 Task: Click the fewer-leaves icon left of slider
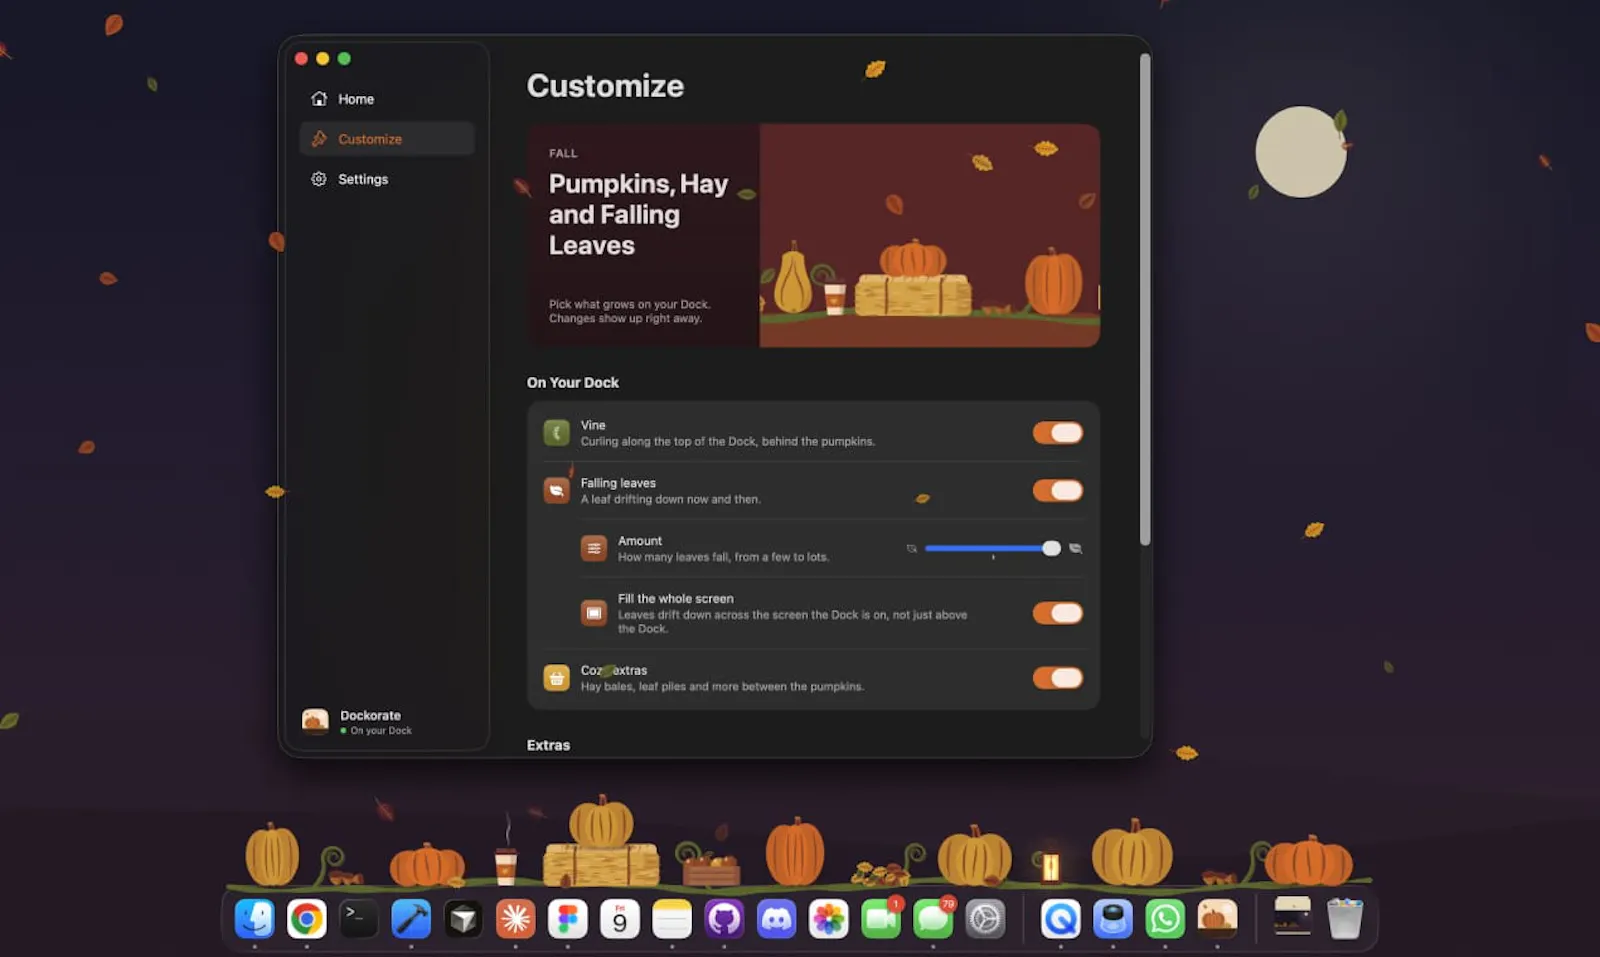click(x=911, y=548)
